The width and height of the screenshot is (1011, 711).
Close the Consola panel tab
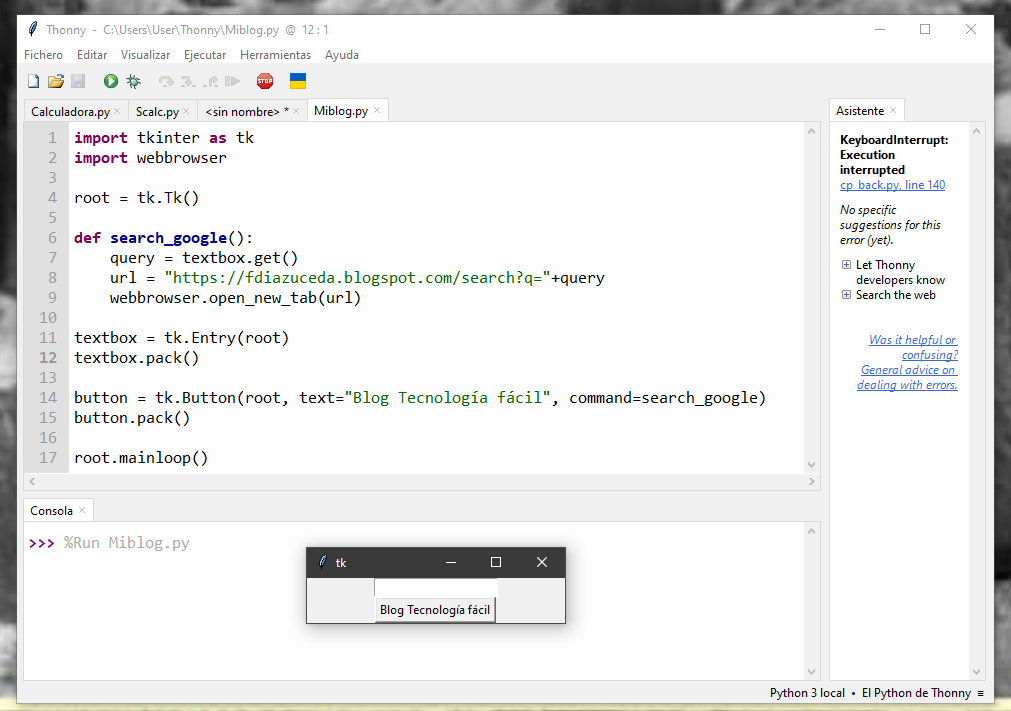point(82,510)
